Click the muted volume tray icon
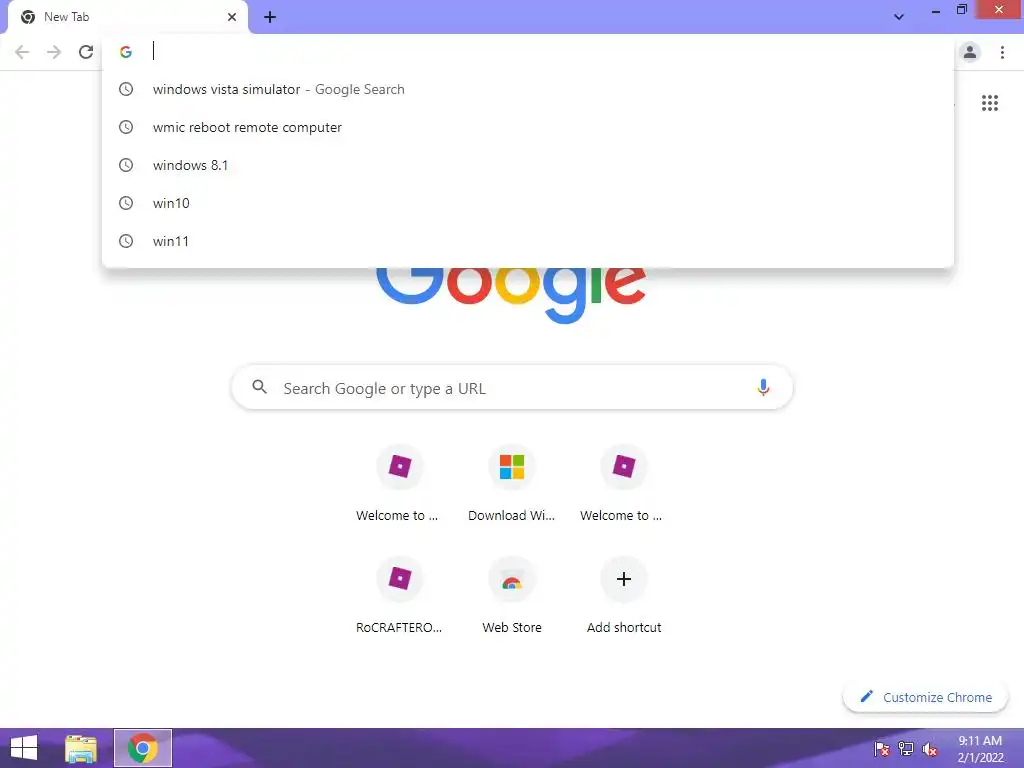 [930, 748]
